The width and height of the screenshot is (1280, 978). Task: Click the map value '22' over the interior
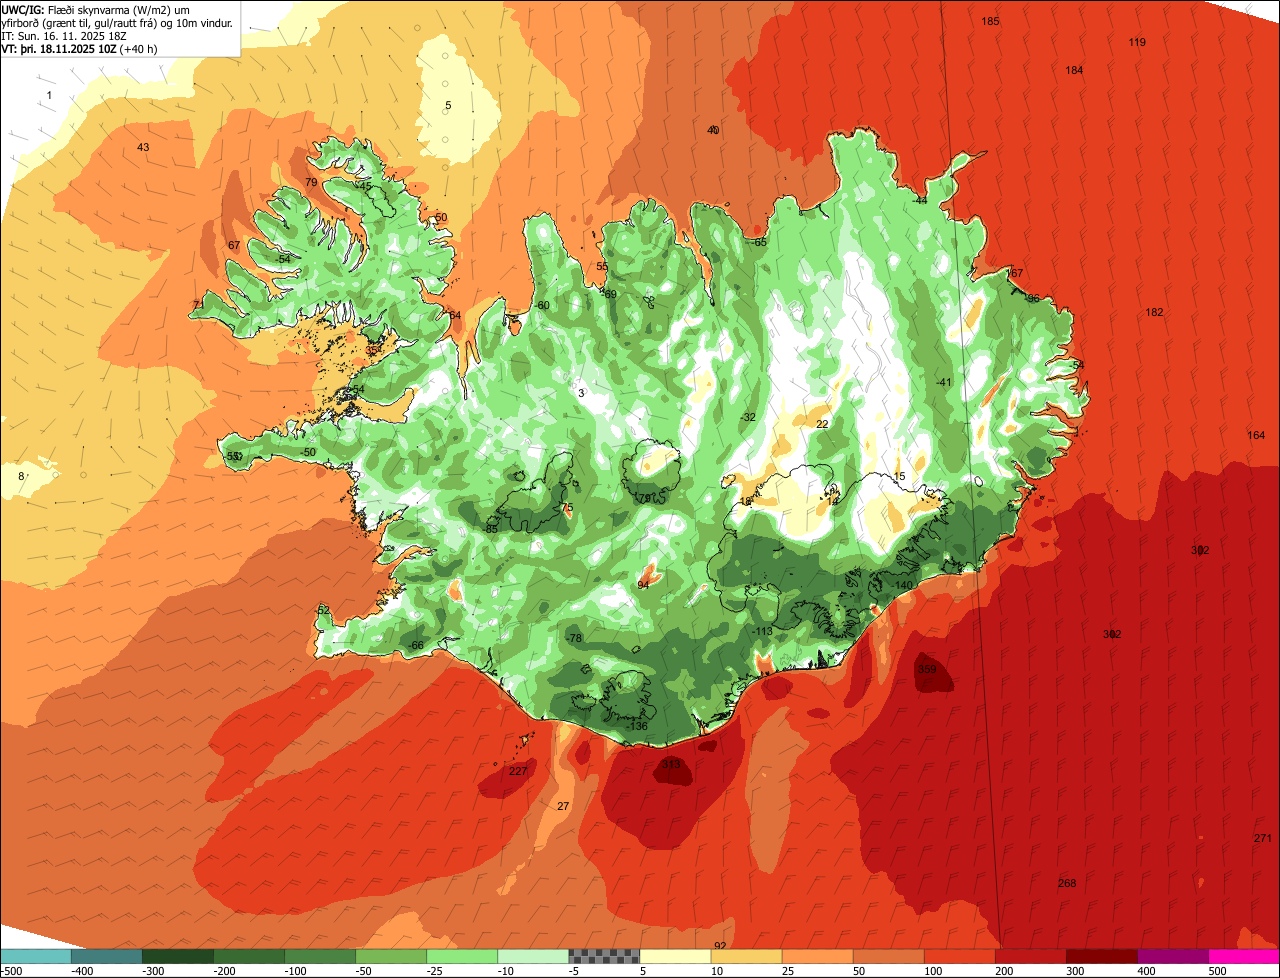[x=822, y=424]
